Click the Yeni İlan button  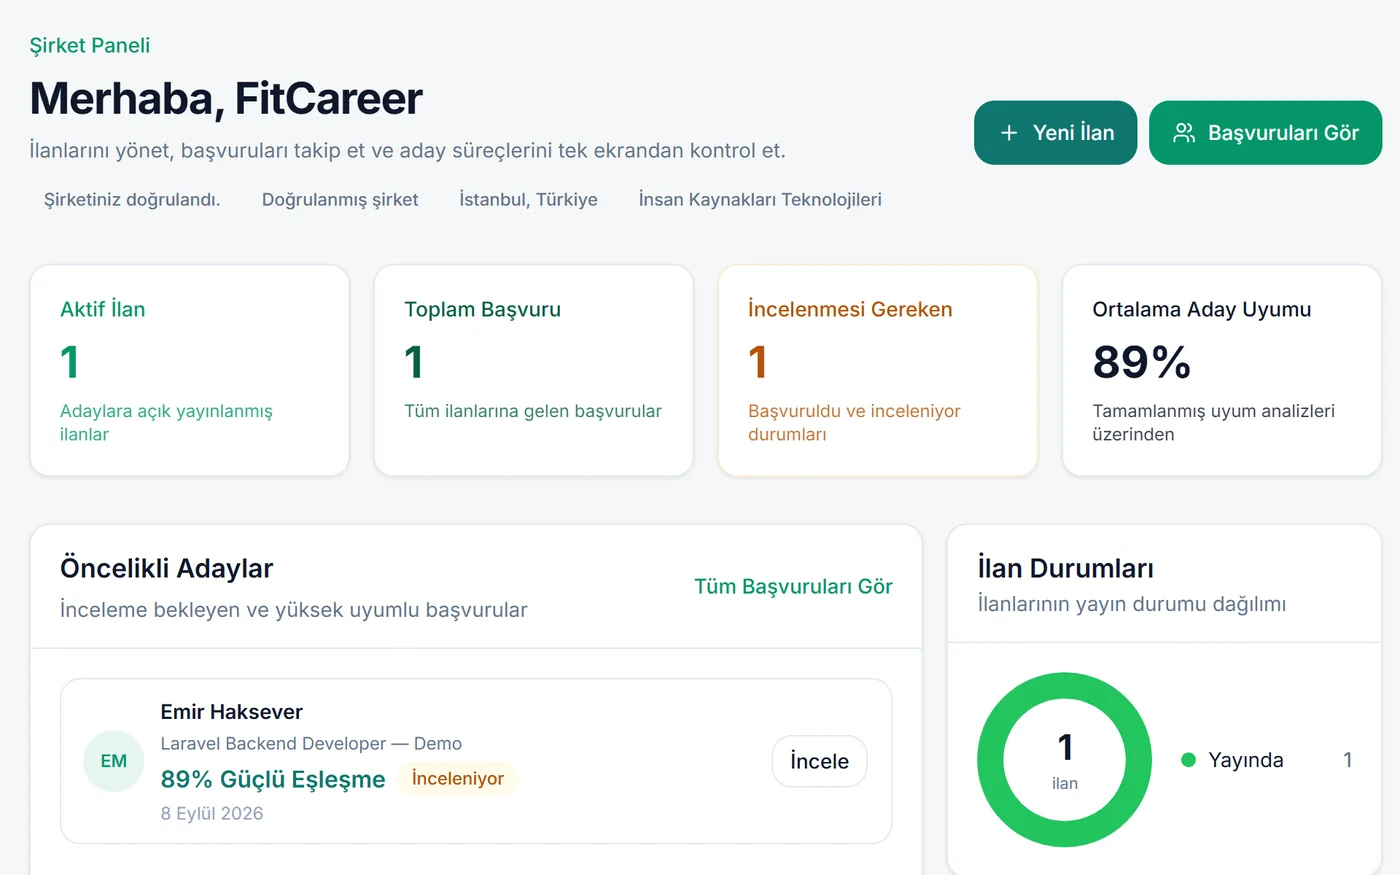[x=1055, y=133]
